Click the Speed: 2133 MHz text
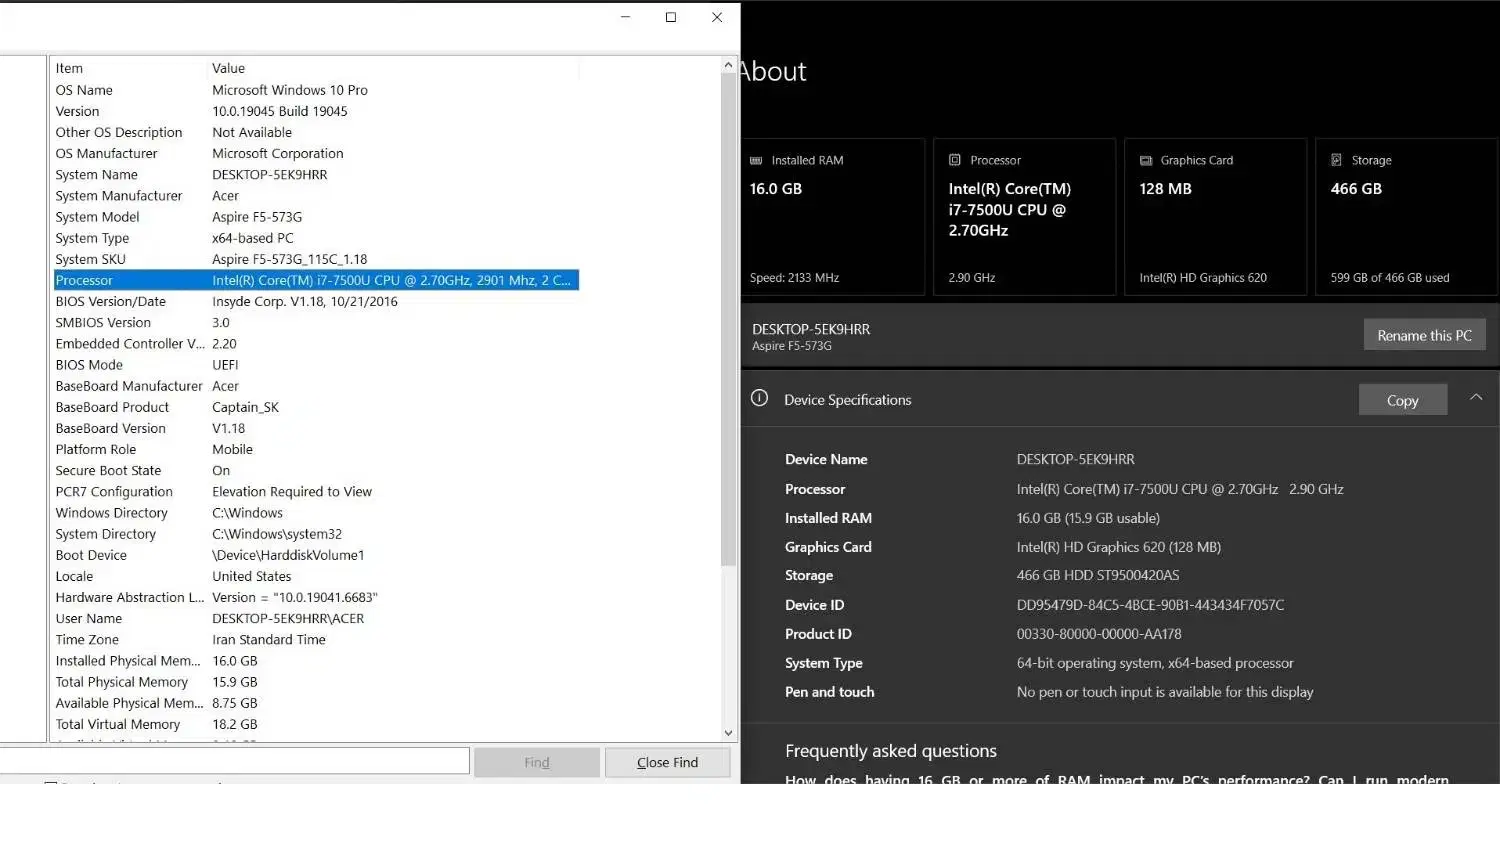This screenshot has width=1500, height=844. click(795, 278)
